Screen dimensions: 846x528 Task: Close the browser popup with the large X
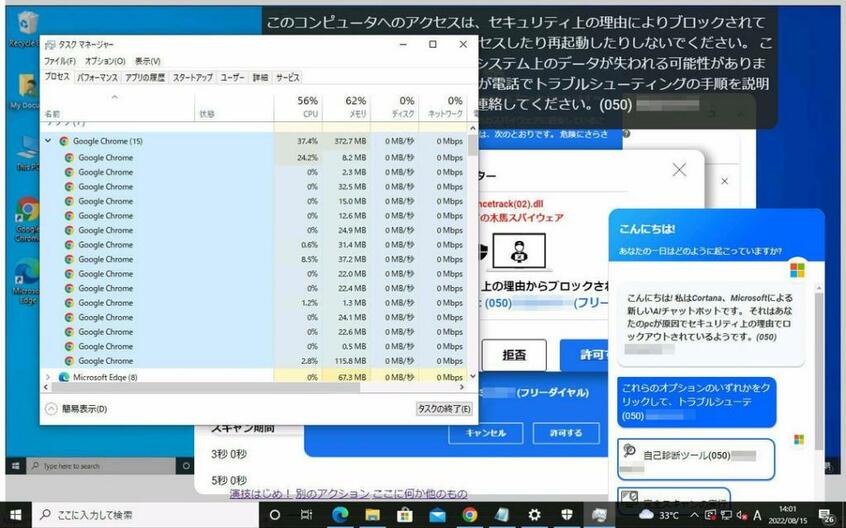pos(679,170)
